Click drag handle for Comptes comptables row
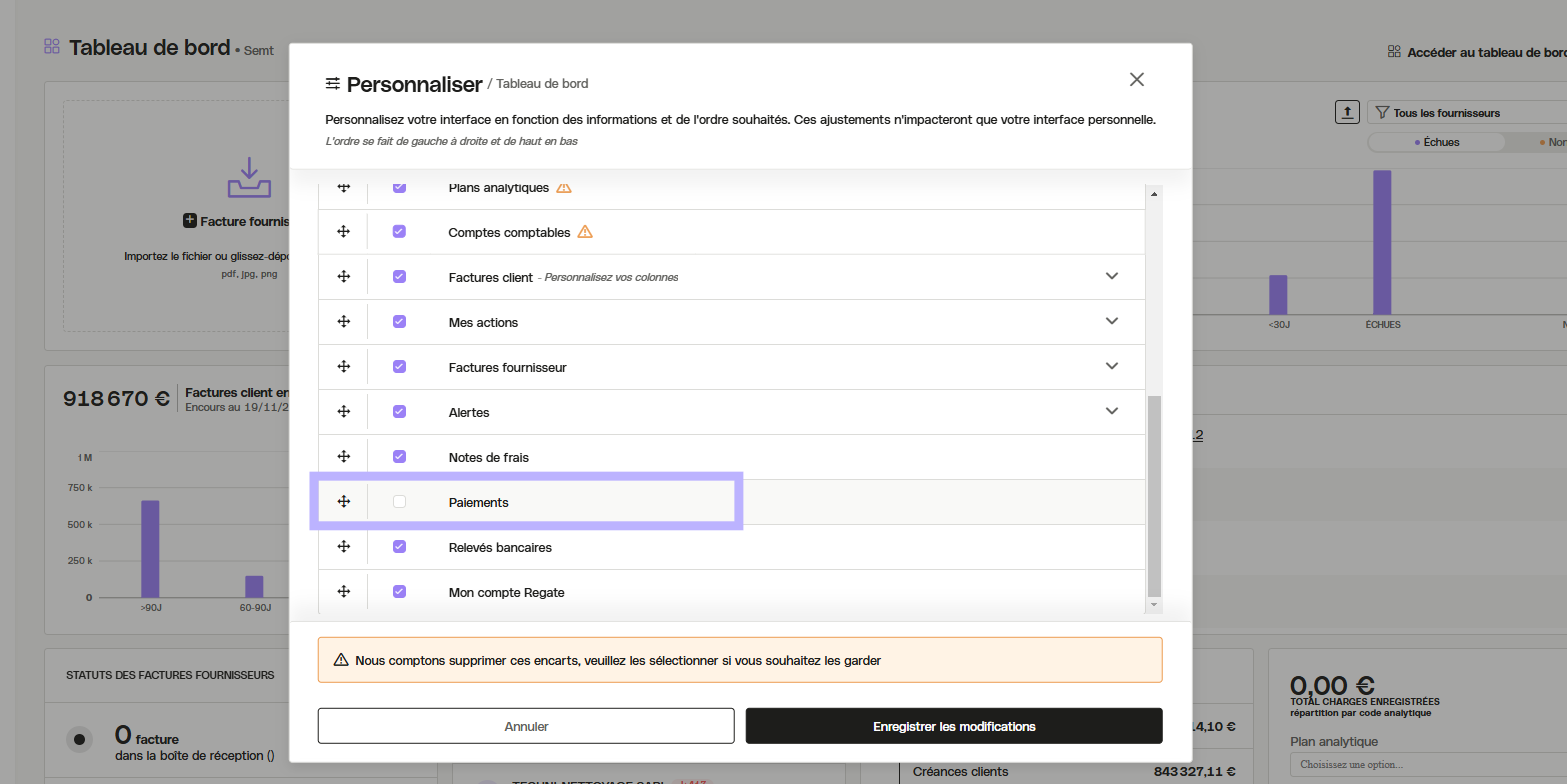The width and height of the screenshot is (1567, 784). click(x=343, y=232)
